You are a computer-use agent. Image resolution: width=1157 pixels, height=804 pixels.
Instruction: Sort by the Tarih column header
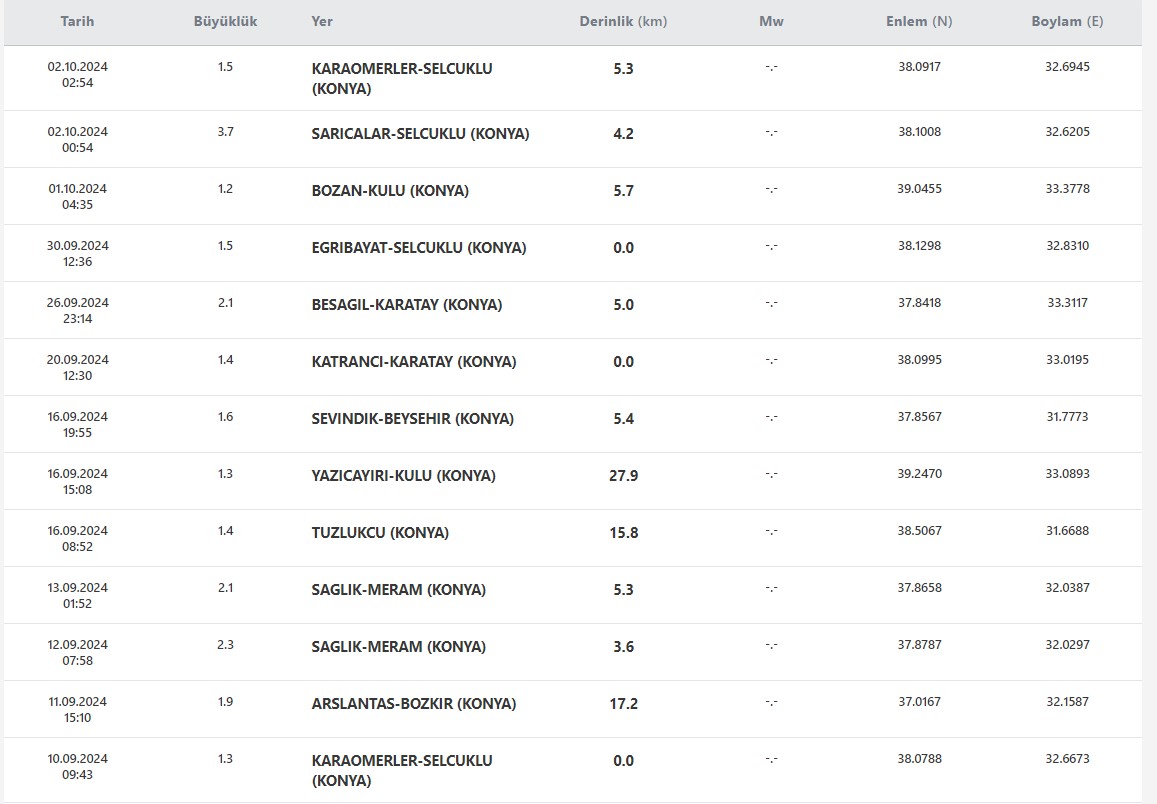click(x=77, y=21)
